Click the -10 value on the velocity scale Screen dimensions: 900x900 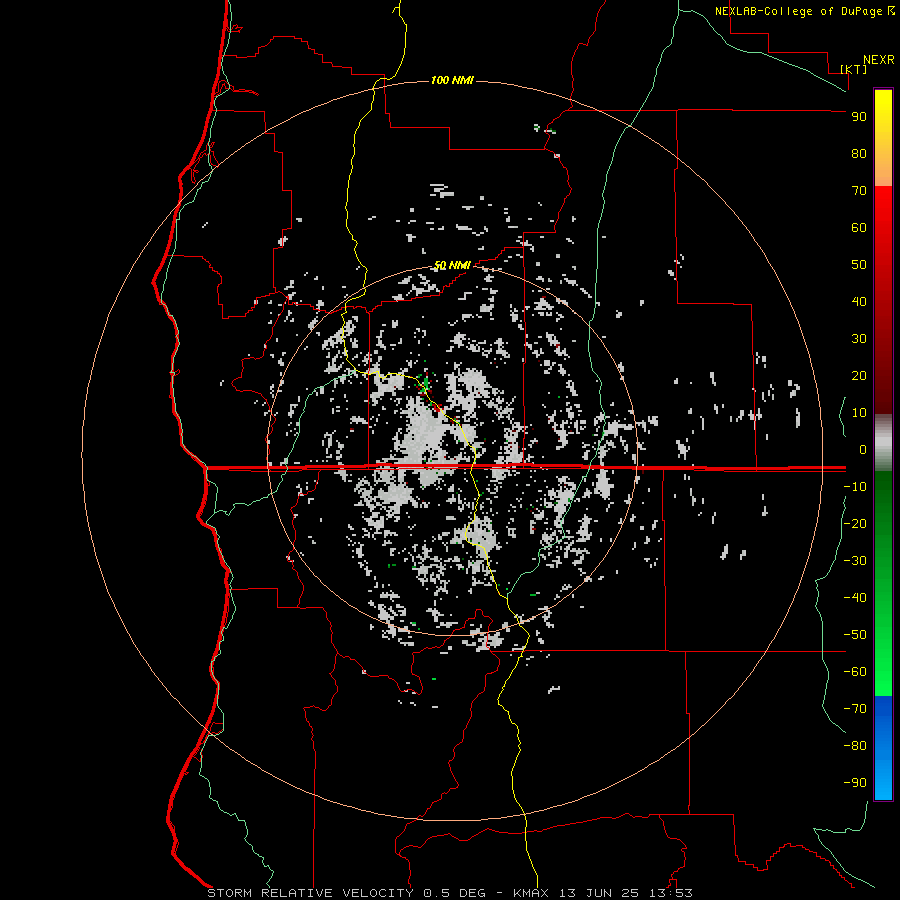(x=855, y=487)
